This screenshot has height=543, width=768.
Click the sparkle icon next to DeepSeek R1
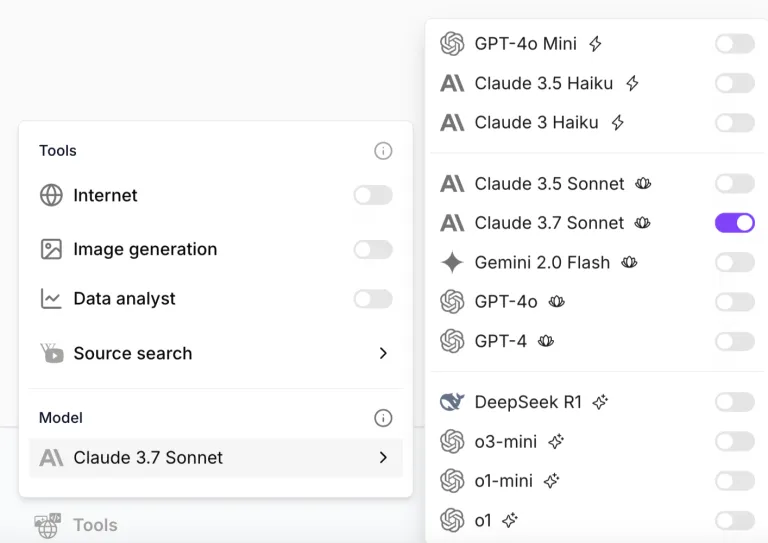point(600,402)
